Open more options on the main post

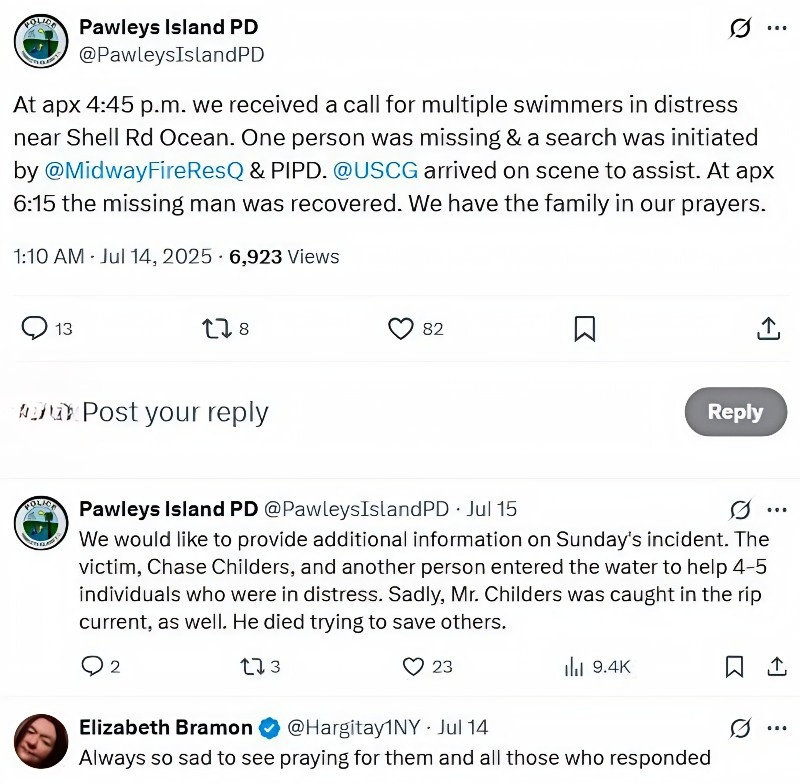pyautogui.click(x=777, y=28)
